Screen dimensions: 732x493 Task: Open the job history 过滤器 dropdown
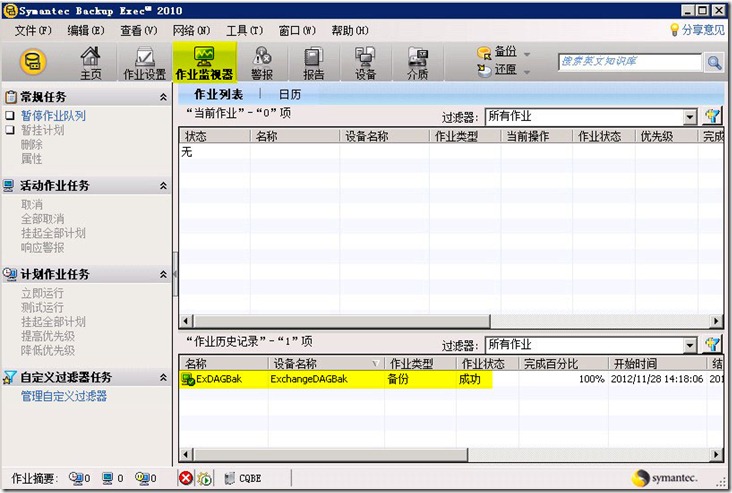[x=690, y=345]
